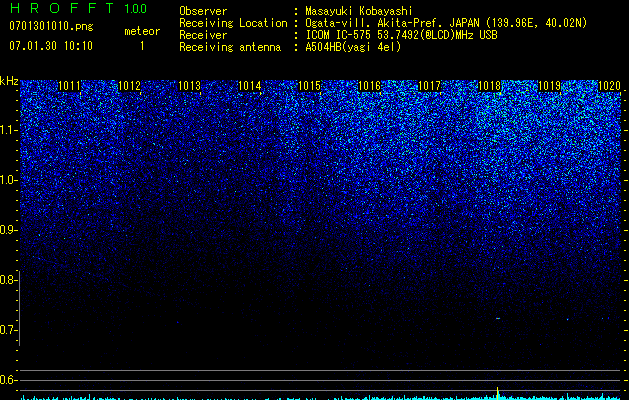The image size is (629, 400).
Task: Click time marker 1013
Action: pos(189,86)
